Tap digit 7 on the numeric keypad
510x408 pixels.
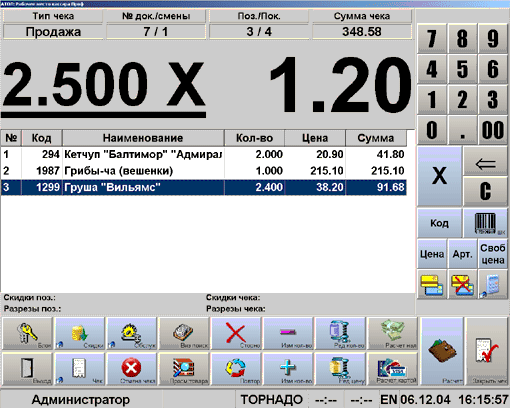(x=432, y=38)
